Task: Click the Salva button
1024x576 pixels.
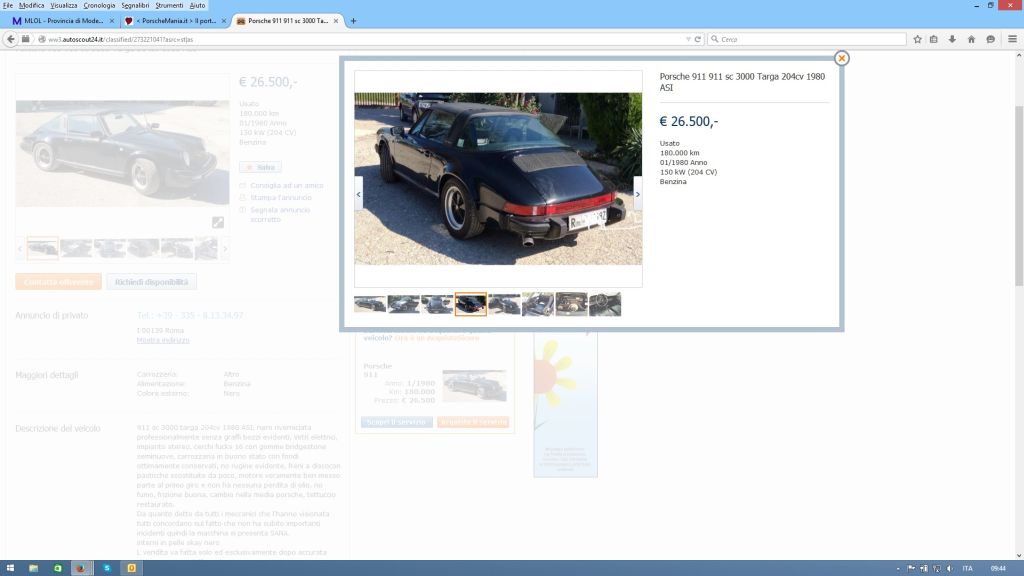Action: click(261, 167)
